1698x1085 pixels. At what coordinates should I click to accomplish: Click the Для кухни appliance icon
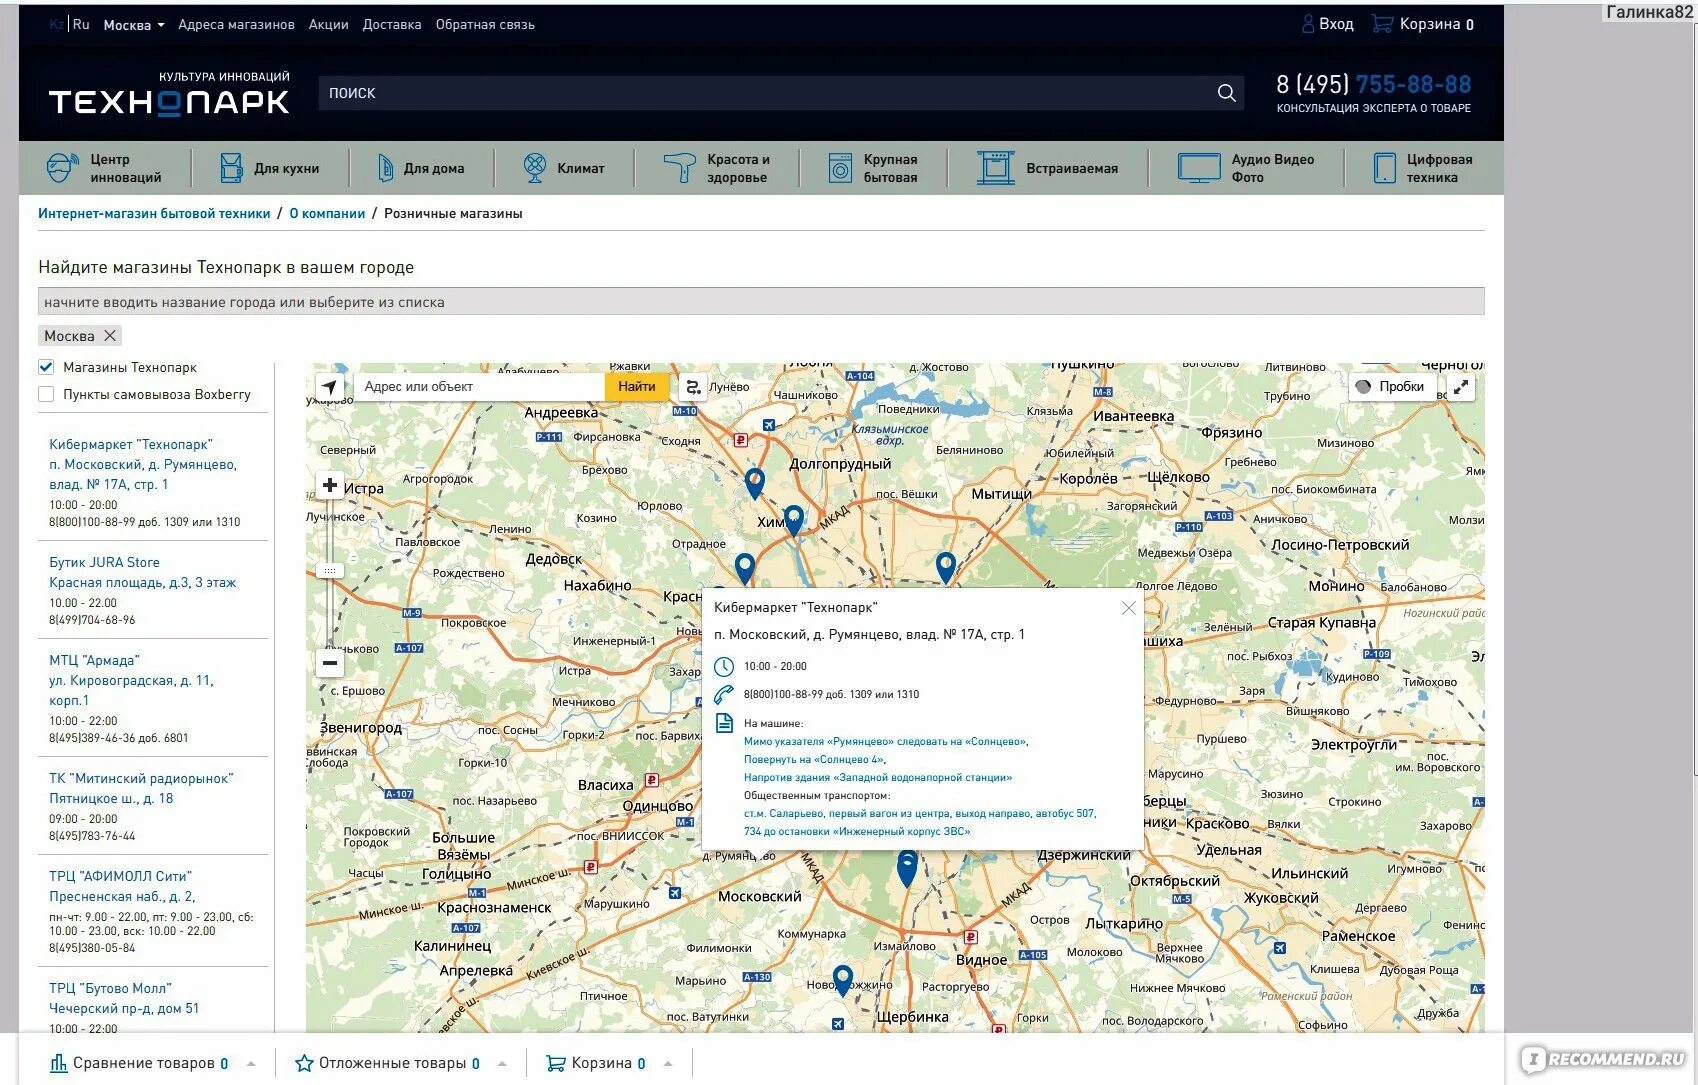point(231,168)
